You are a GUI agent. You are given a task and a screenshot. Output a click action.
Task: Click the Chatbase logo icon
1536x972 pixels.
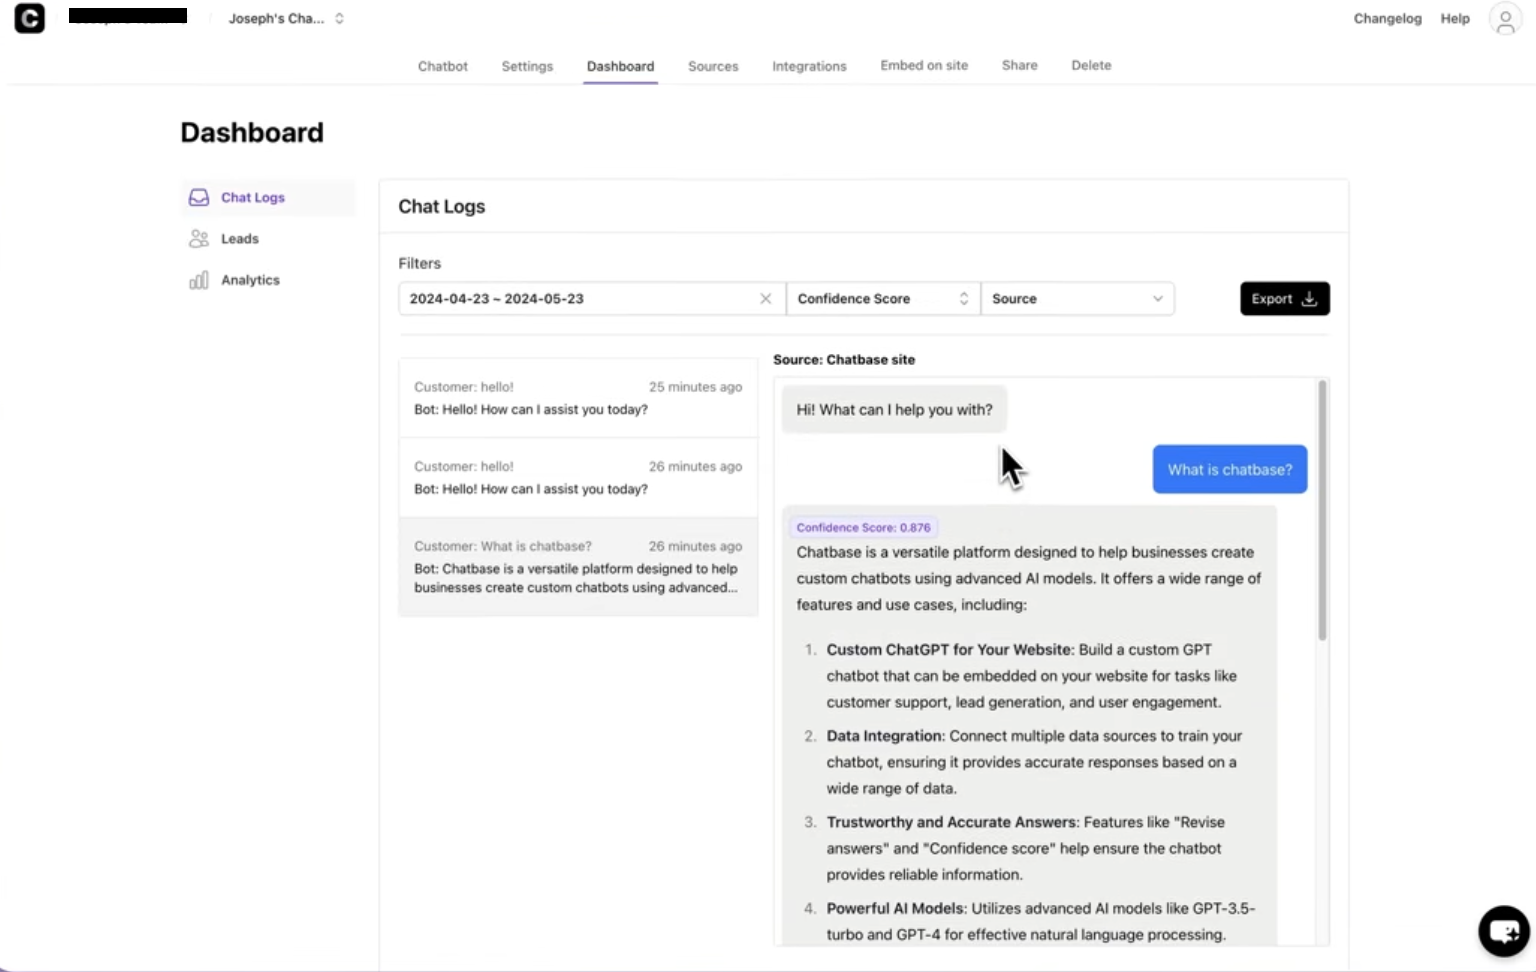pos(29,18)
